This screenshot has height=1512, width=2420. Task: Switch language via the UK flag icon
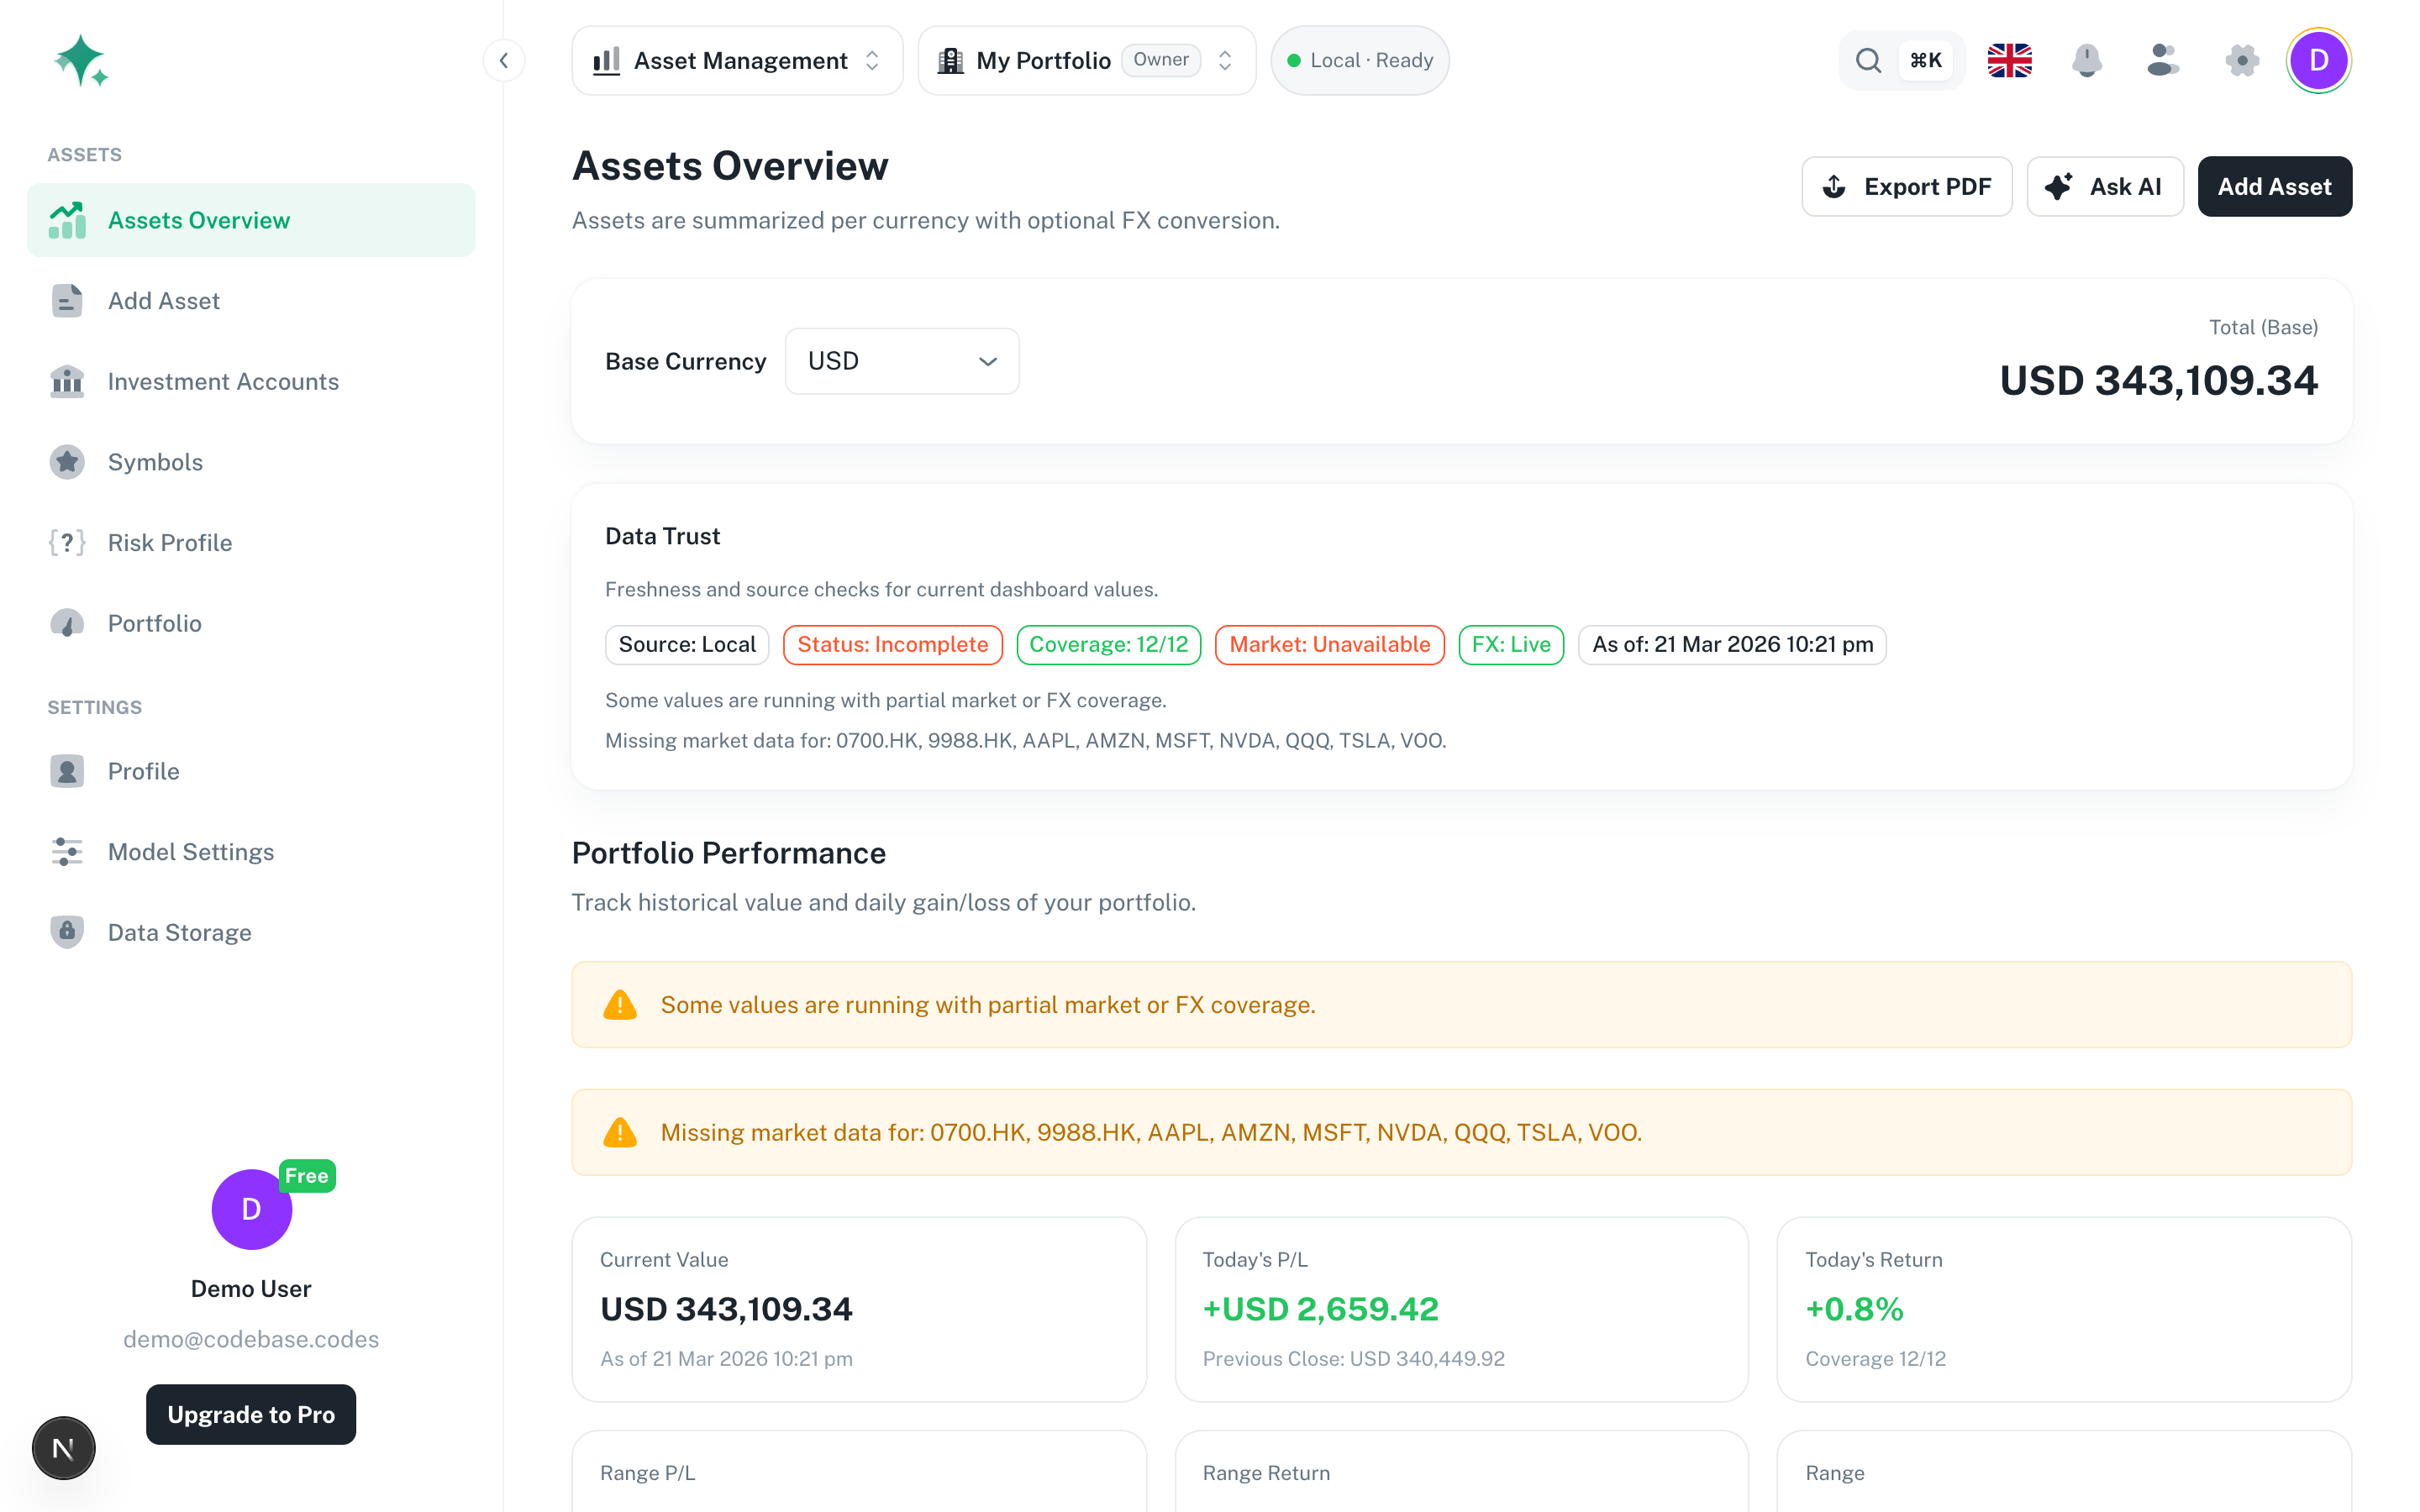pos(2009,60)
